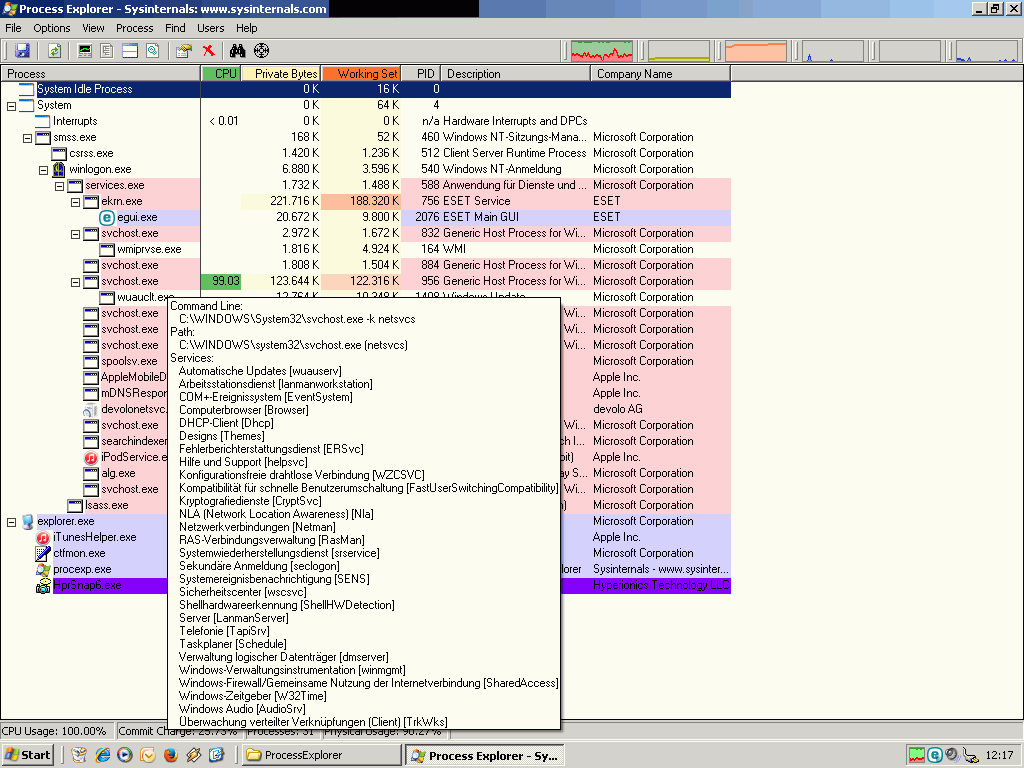Open the System Information graph icon
Screen dimensions: 1024x768
(85, 50)
